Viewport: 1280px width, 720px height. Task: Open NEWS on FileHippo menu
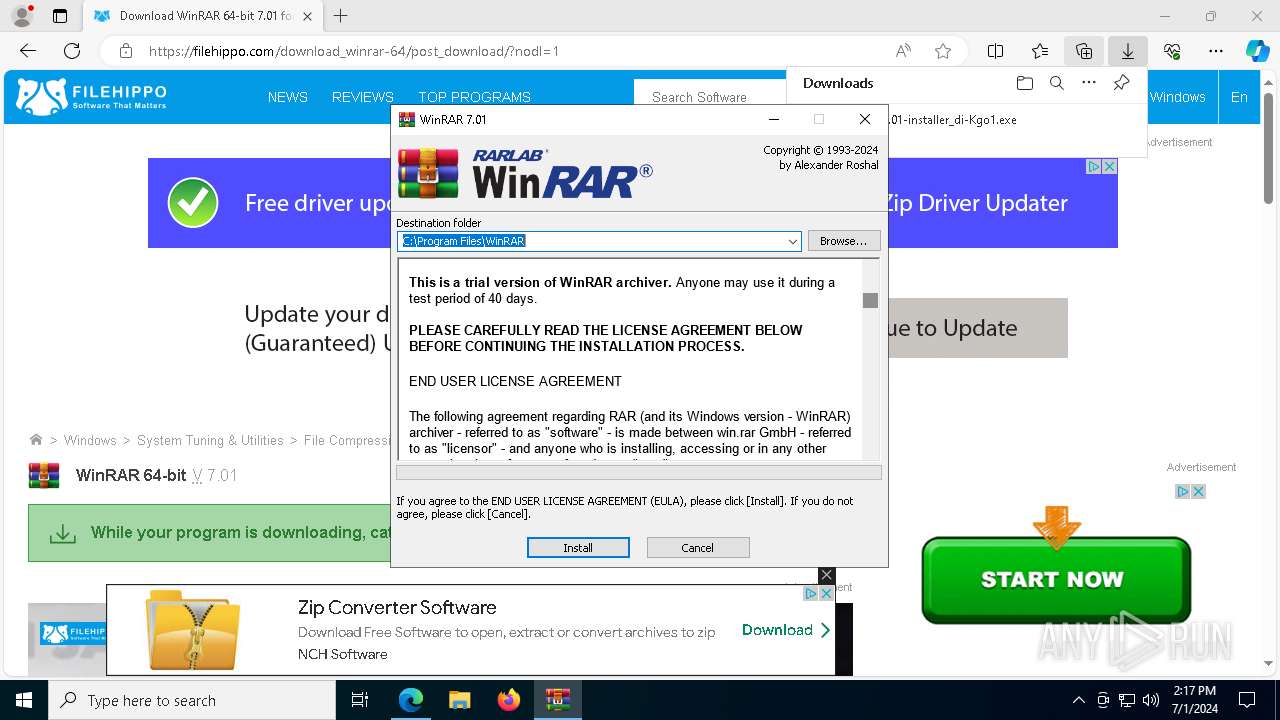tap(287, 97)
